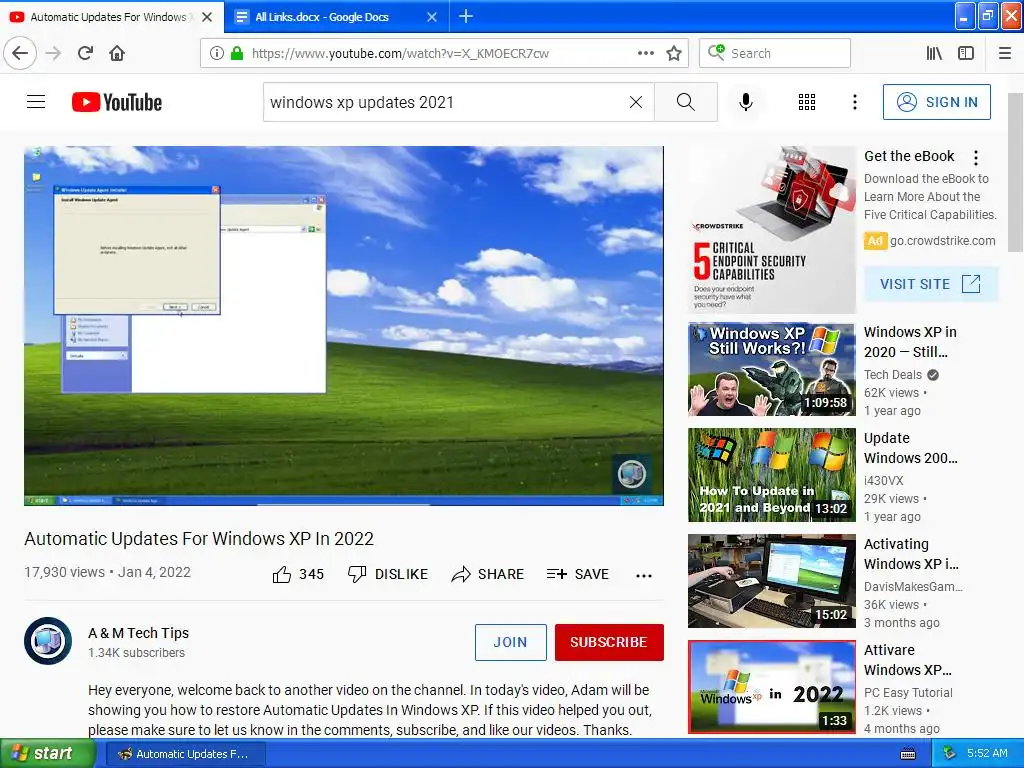Screen dimensions: 1024x768
Task: Save the video to a playlist
Action: pos(578,574)
